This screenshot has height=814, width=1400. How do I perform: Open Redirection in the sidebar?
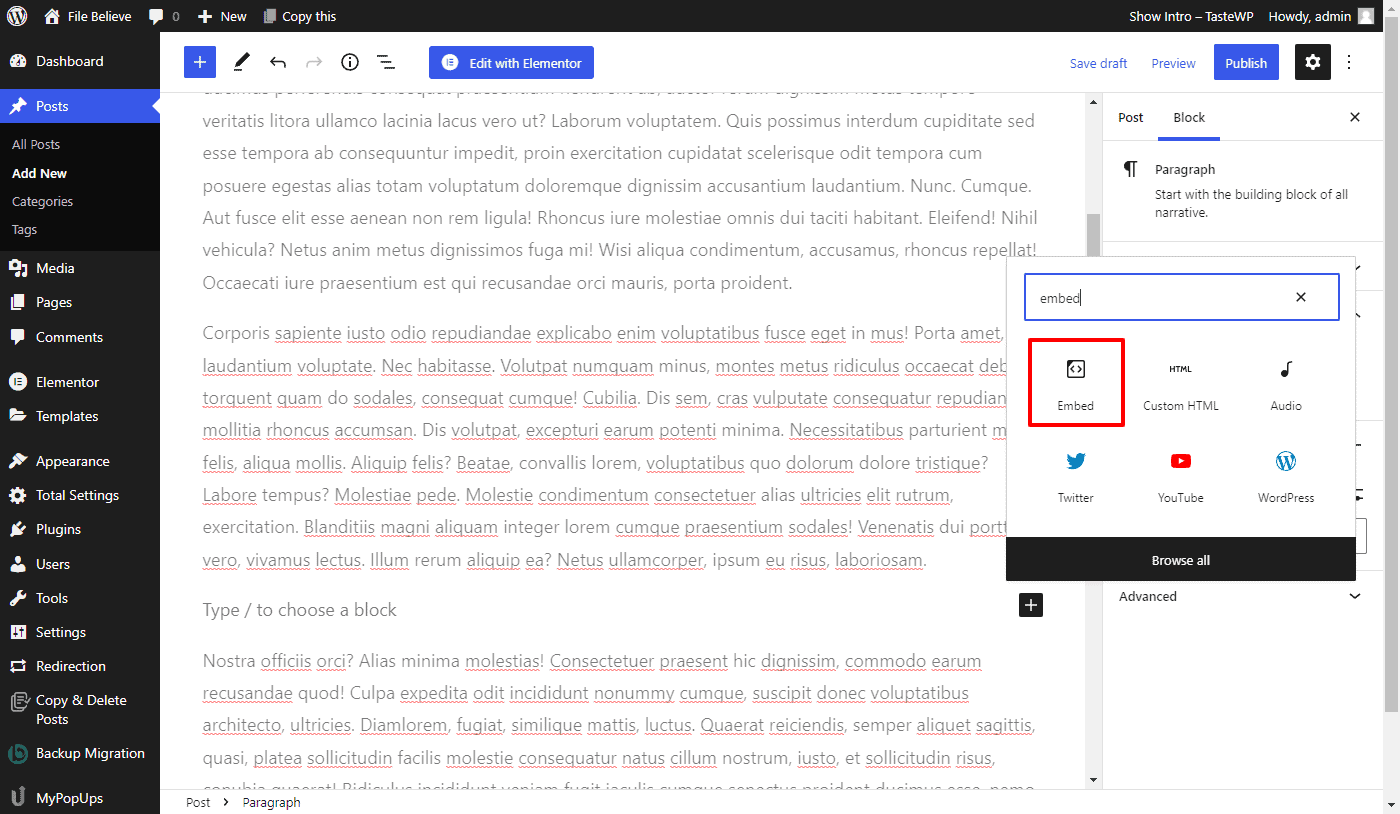[80, 666]
